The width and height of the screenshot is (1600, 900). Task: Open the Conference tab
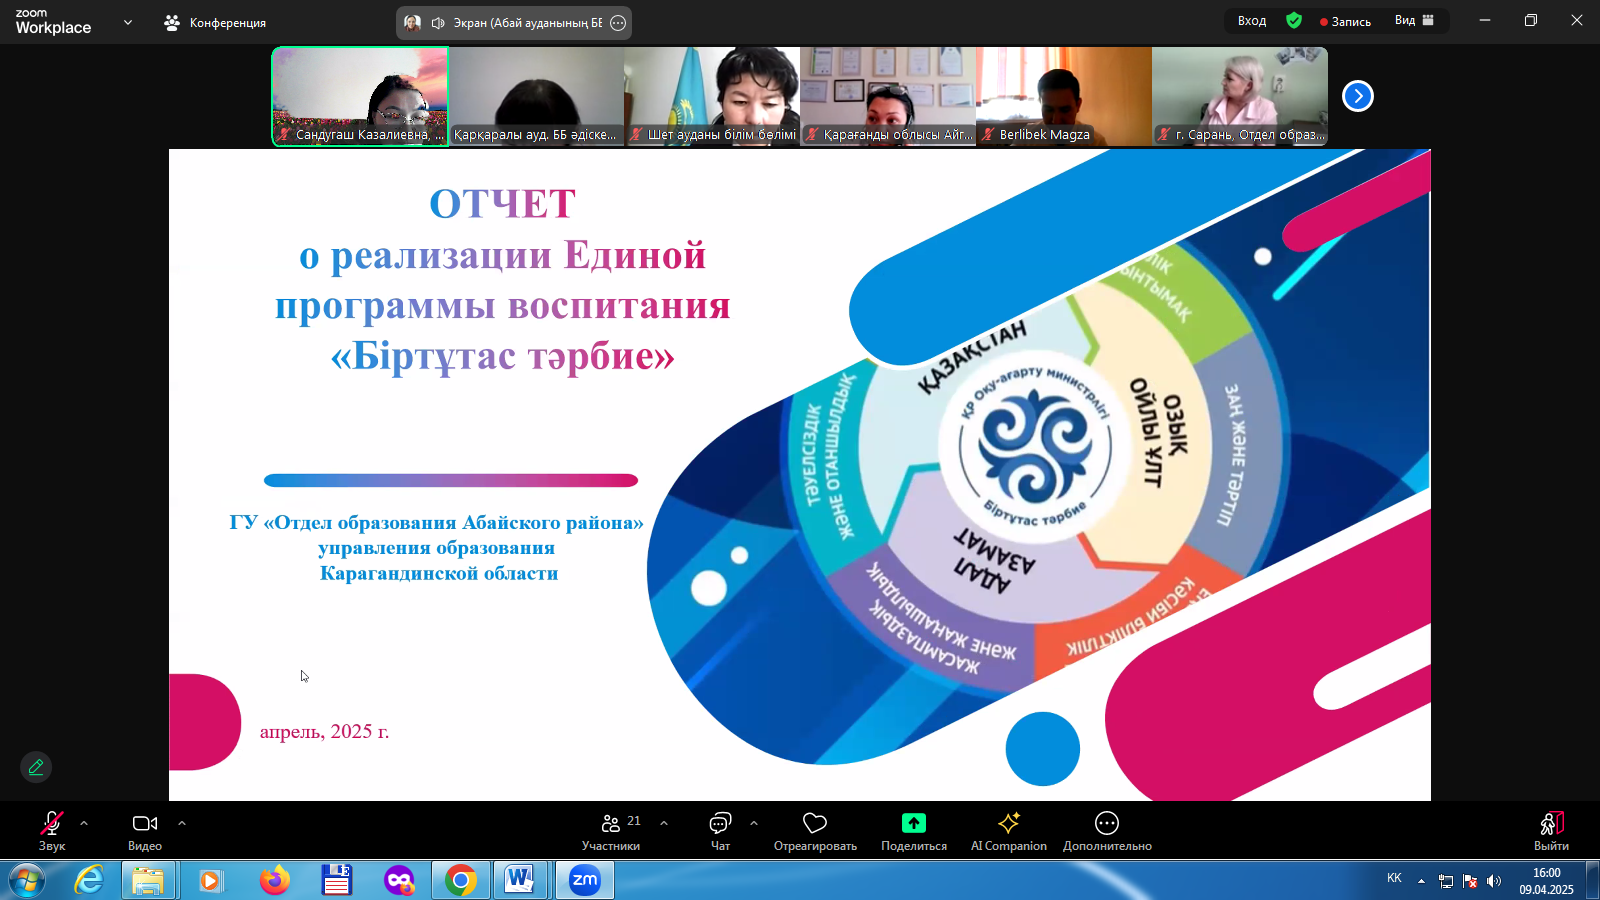click(x=216, y=22)
